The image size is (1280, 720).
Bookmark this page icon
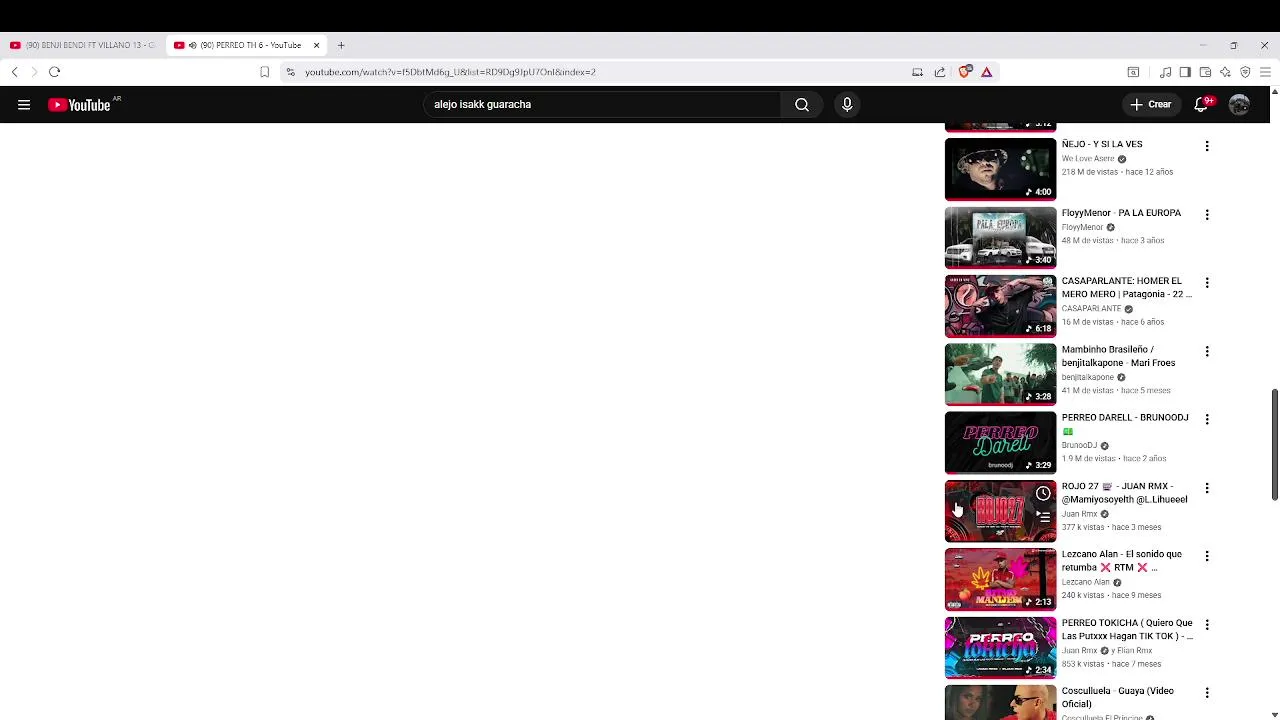tap(264, 72)
